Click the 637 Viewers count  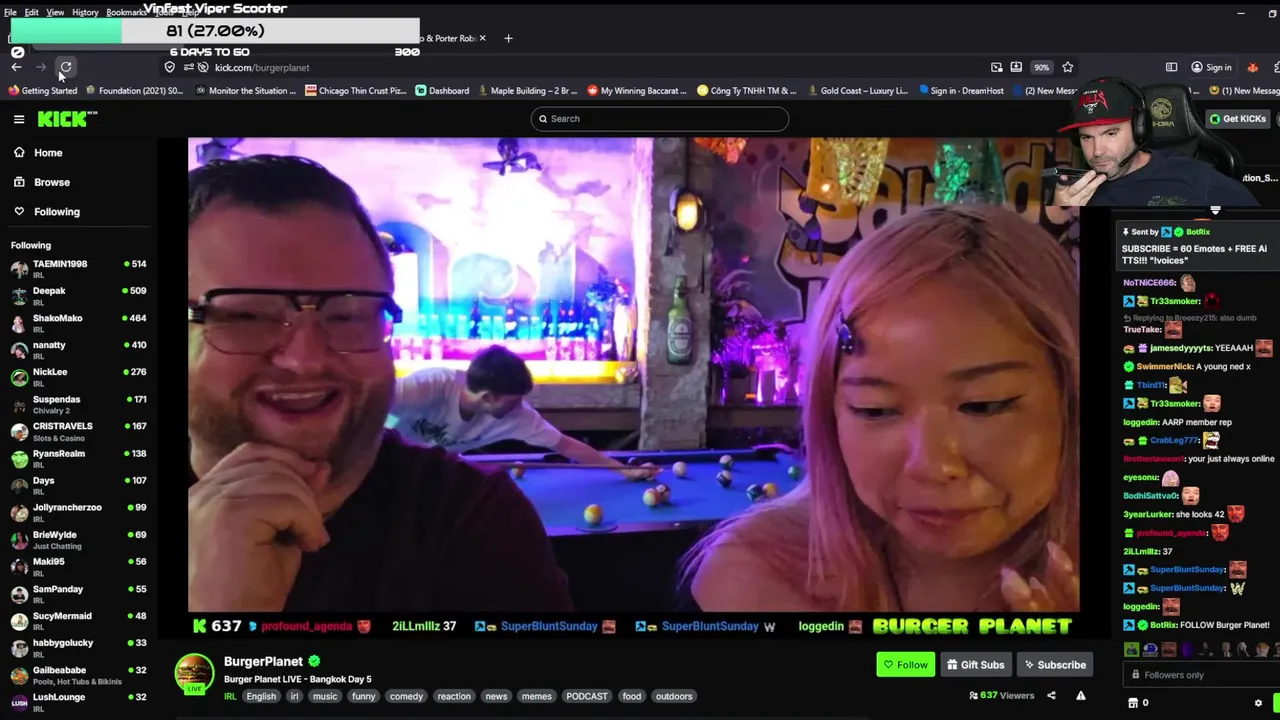[1001, 695]
